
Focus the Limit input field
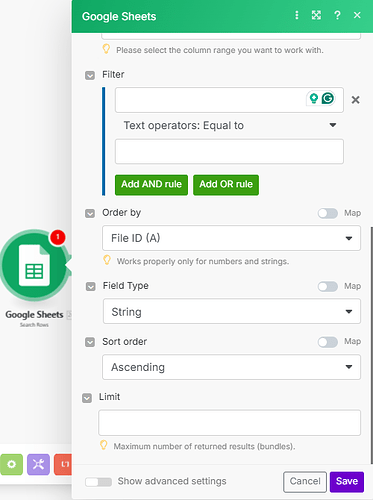[x=229, y=423]
